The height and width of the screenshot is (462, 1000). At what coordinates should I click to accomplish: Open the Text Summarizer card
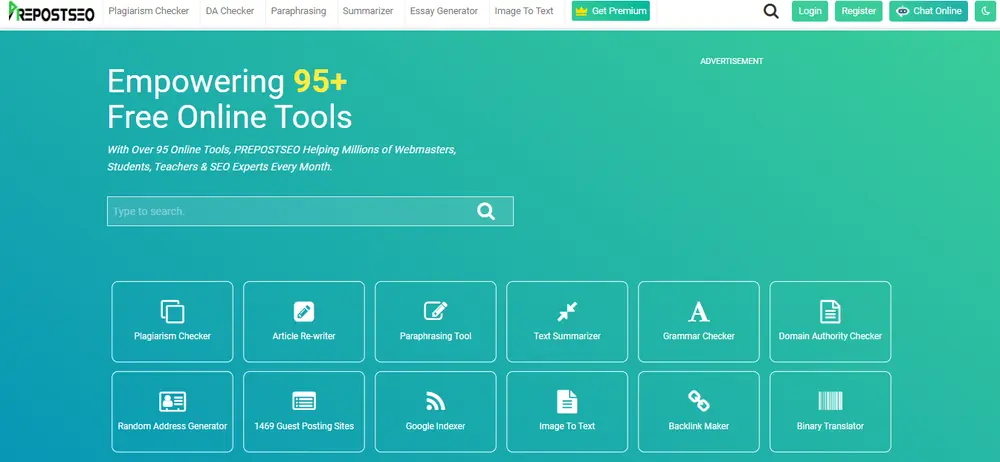point(567,320)
